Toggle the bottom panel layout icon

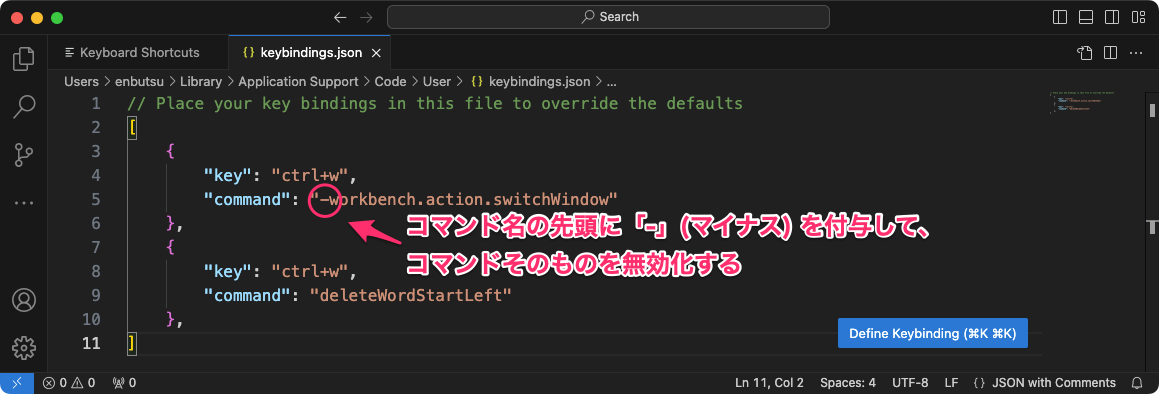pyautogui.click(x=1086, y=16)
